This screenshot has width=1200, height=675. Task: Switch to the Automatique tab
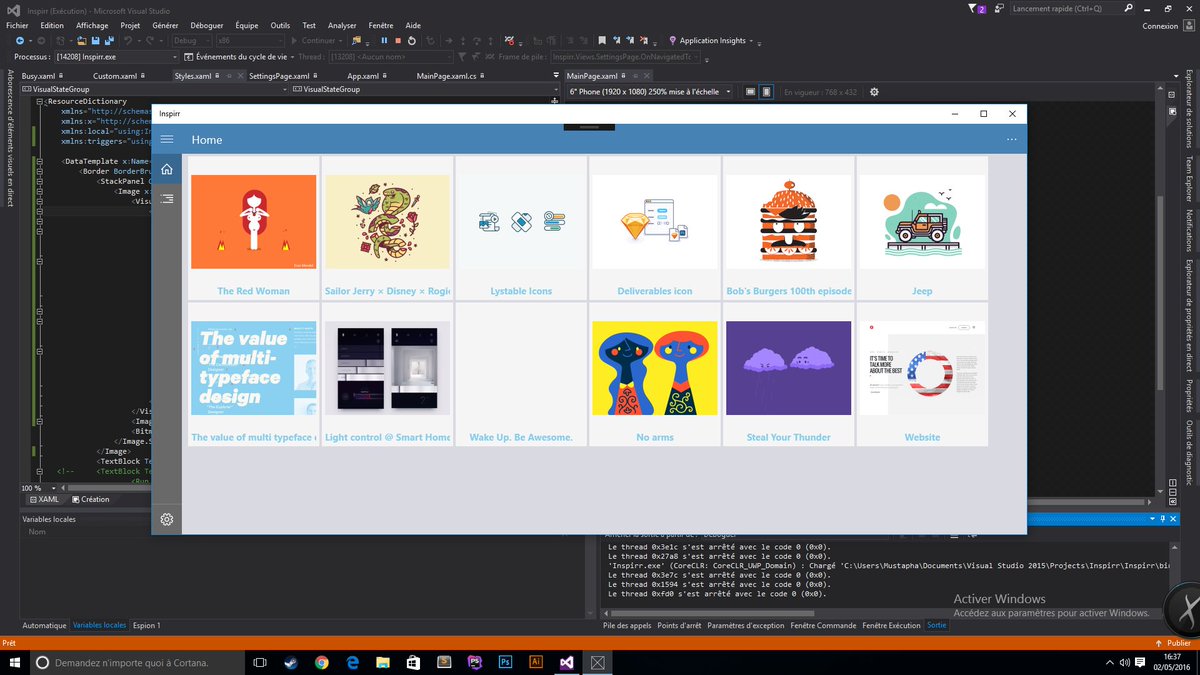point(44,625)
